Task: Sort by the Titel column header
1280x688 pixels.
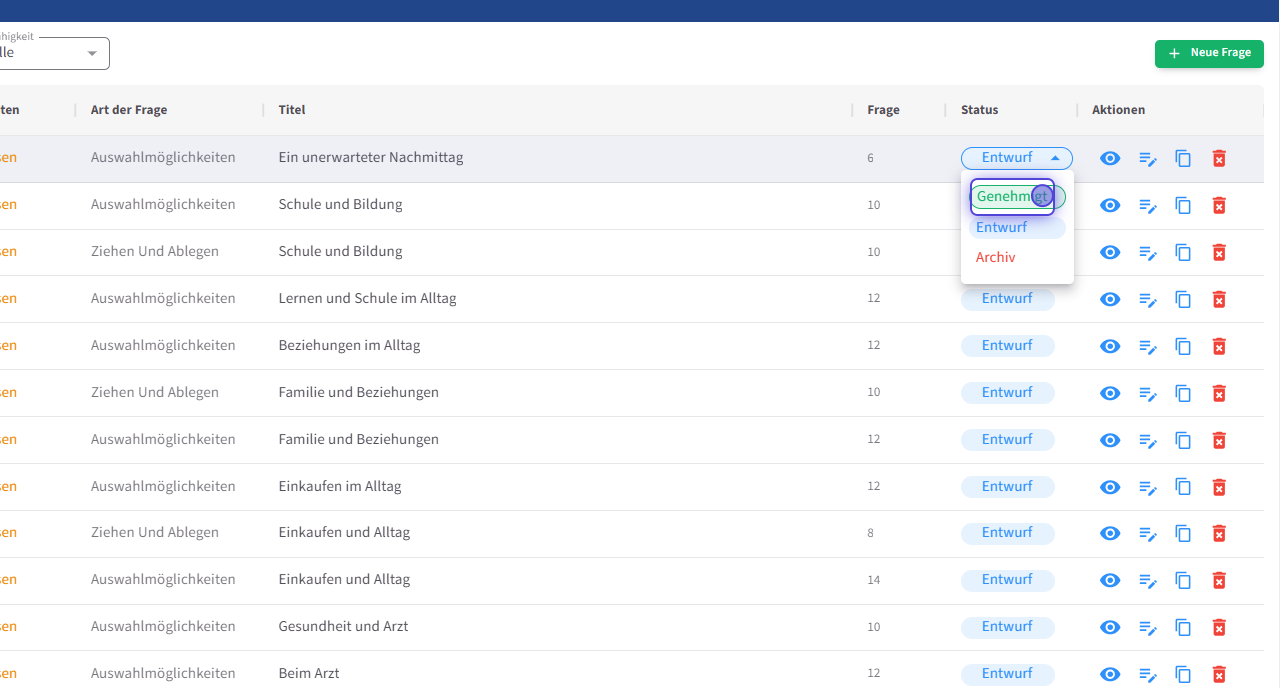Action: (x=292, y=110)
